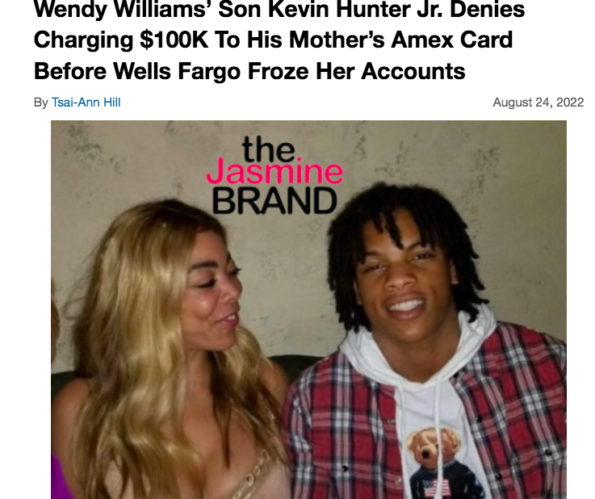
Task: Open author Tsai-Ann Hill's profile link
Action: click(86, 102)
